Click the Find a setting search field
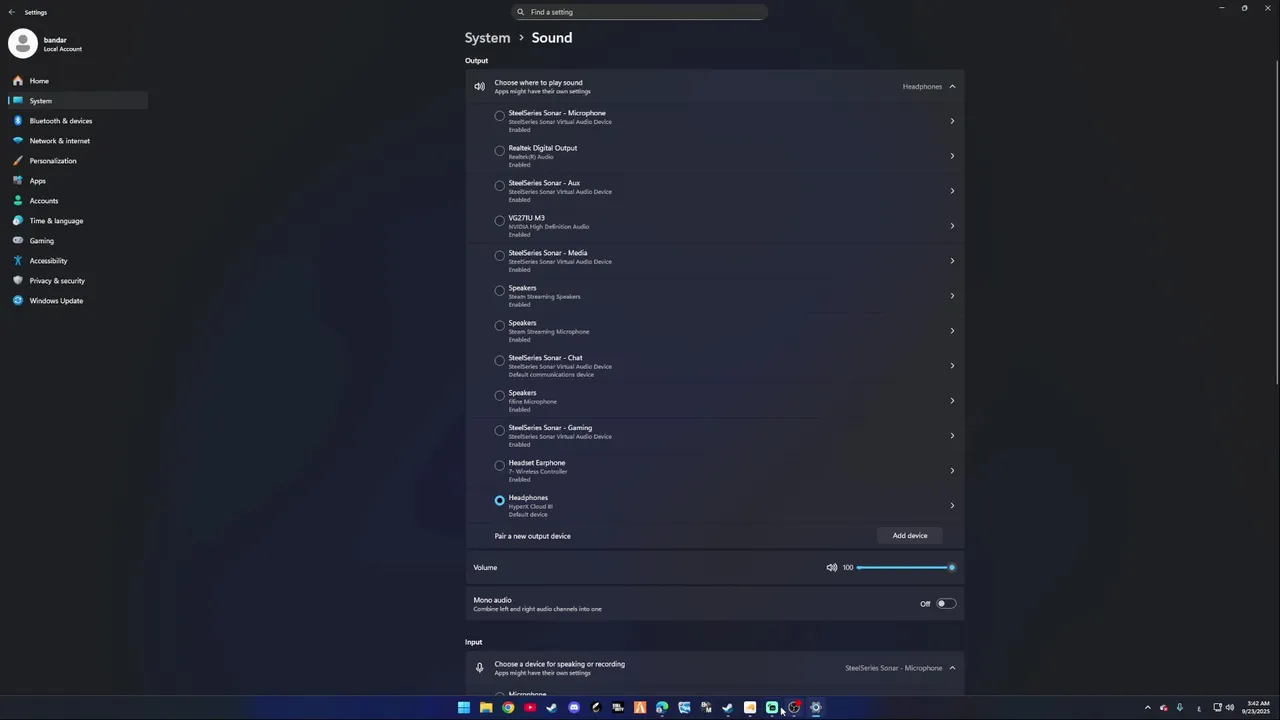This screenshot has height=720, width=1280. (639, 12)
